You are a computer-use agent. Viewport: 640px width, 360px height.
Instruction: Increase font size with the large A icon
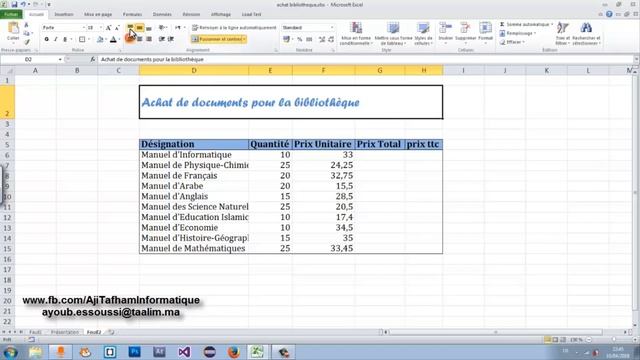[108, 28]
